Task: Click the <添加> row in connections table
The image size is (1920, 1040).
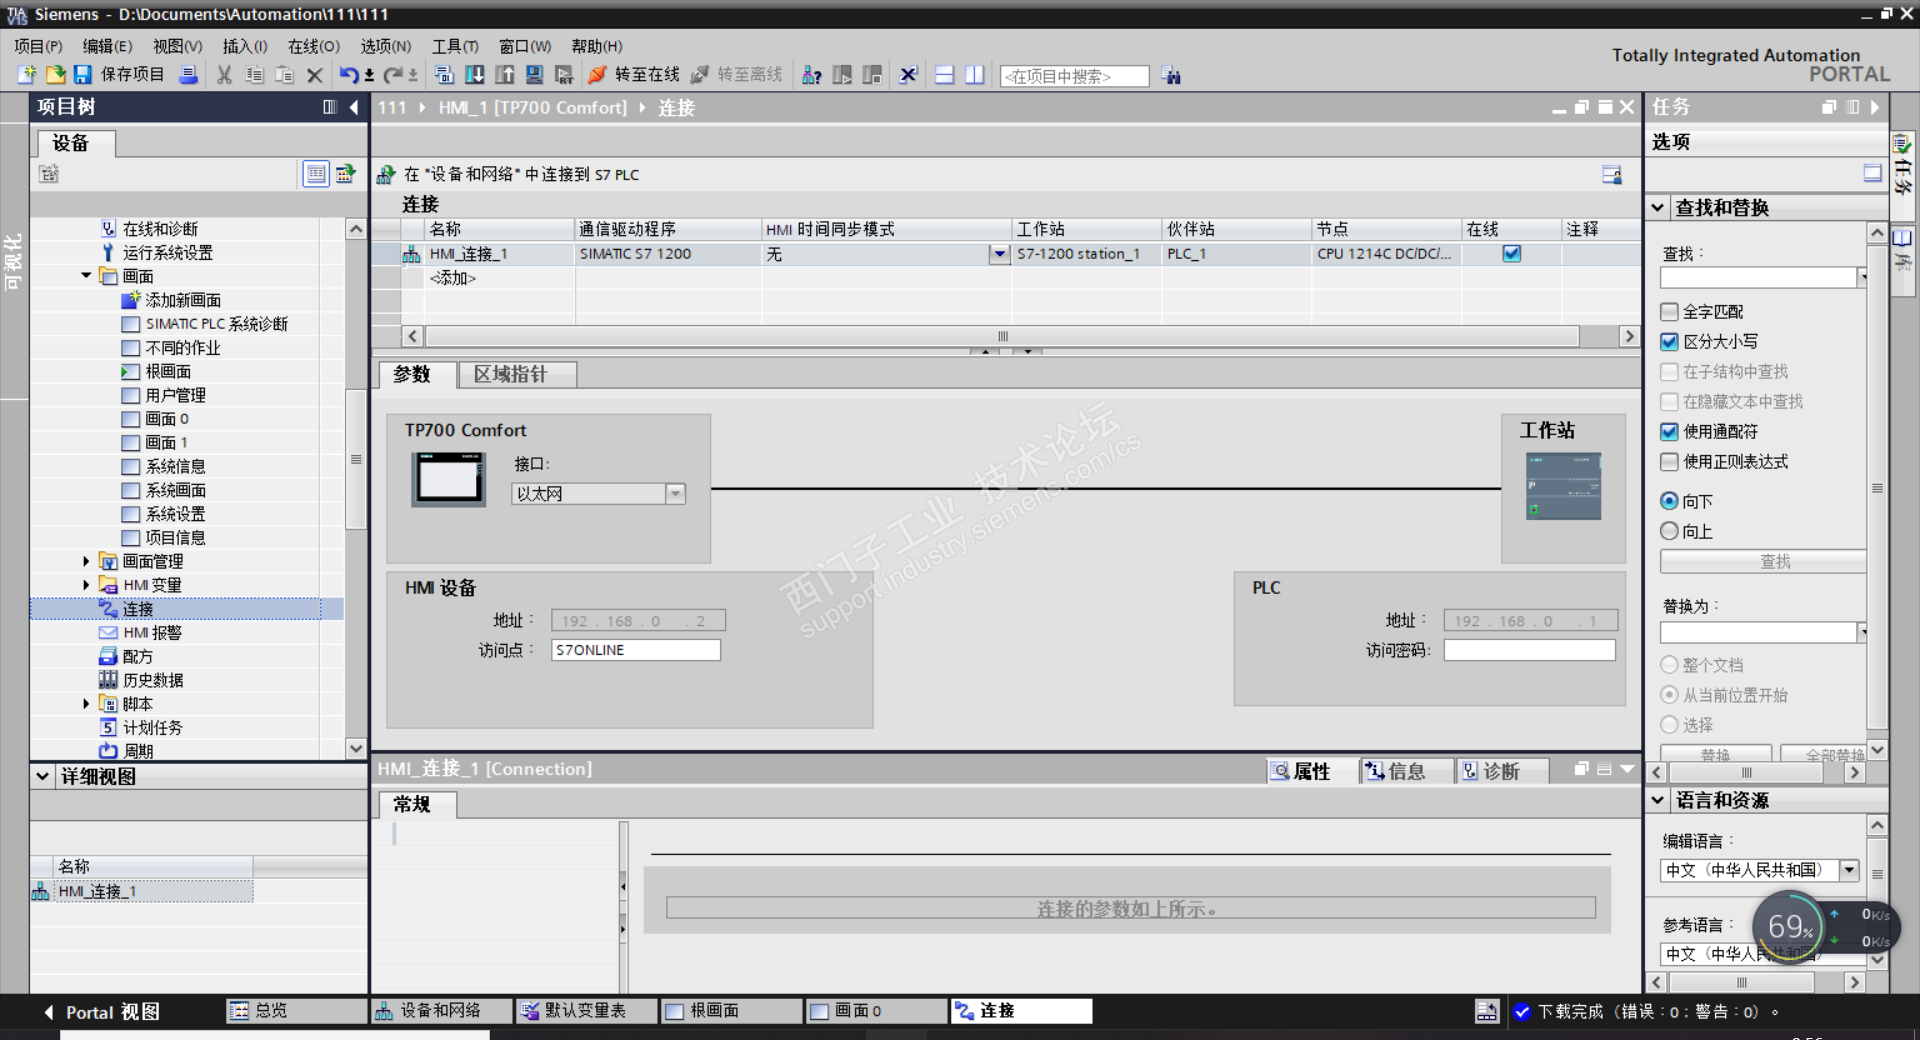Action: (453, 278)
